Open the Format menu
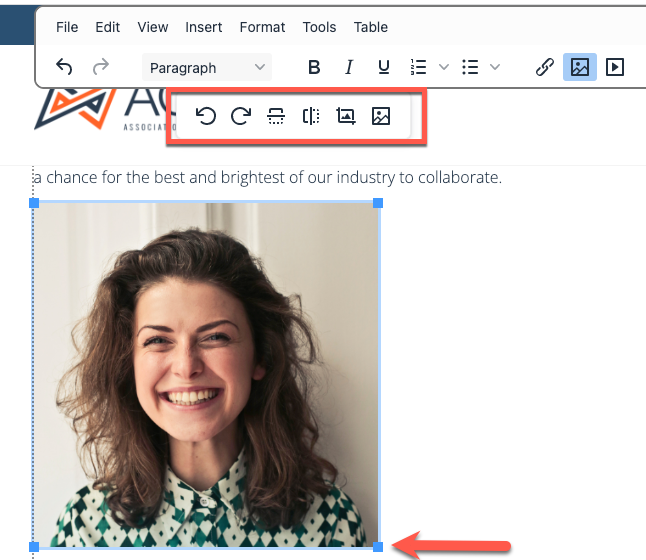Screen dimensions: 646x560 262,27
